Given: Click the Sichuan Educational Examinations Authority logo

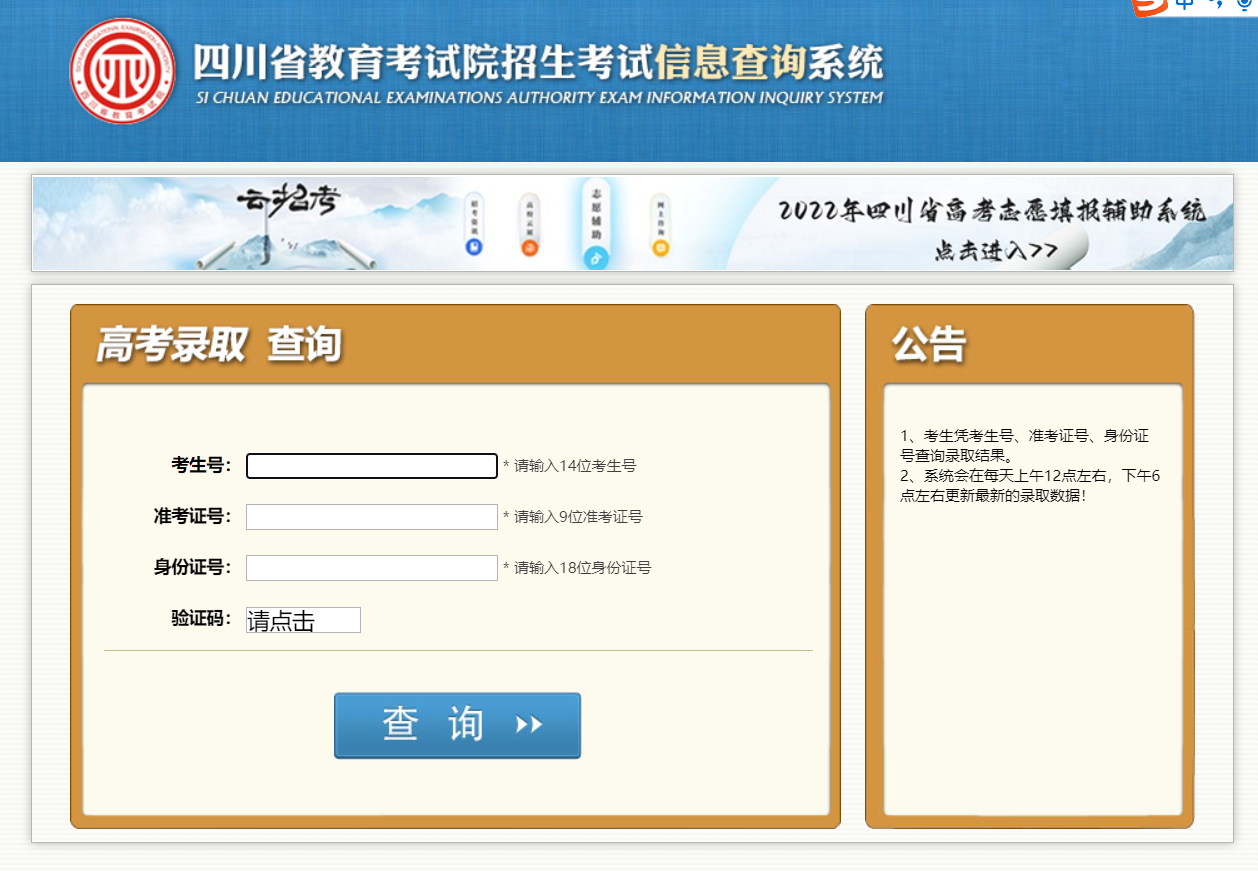Looking at the screenshot, I should [123, 71].
